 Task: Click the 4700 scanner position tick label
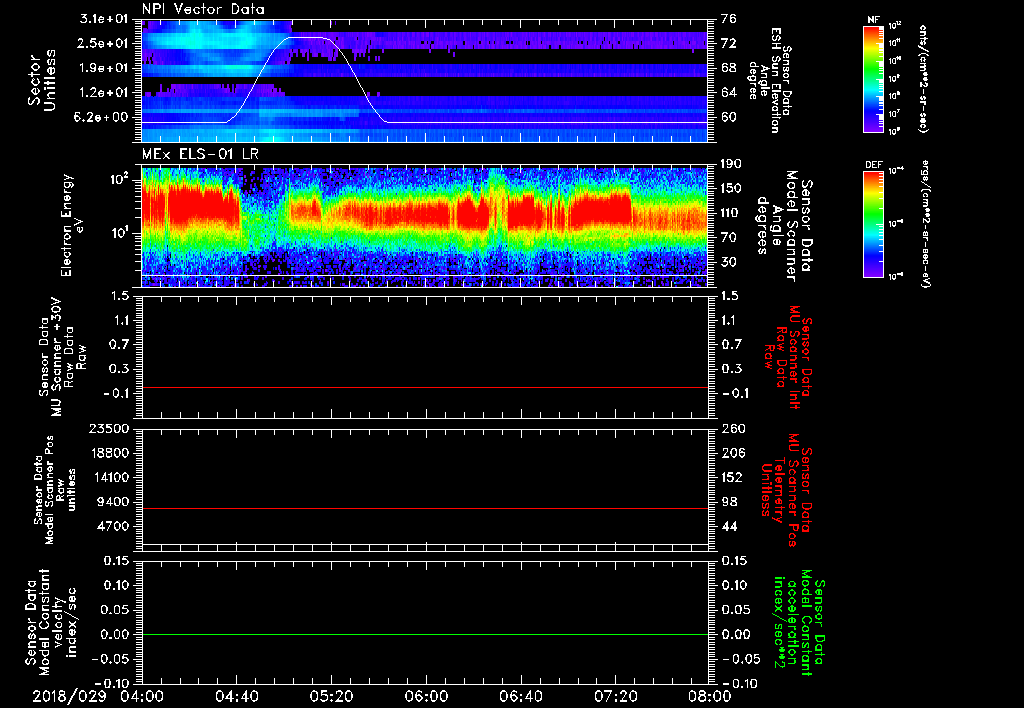tap(112, 526)
